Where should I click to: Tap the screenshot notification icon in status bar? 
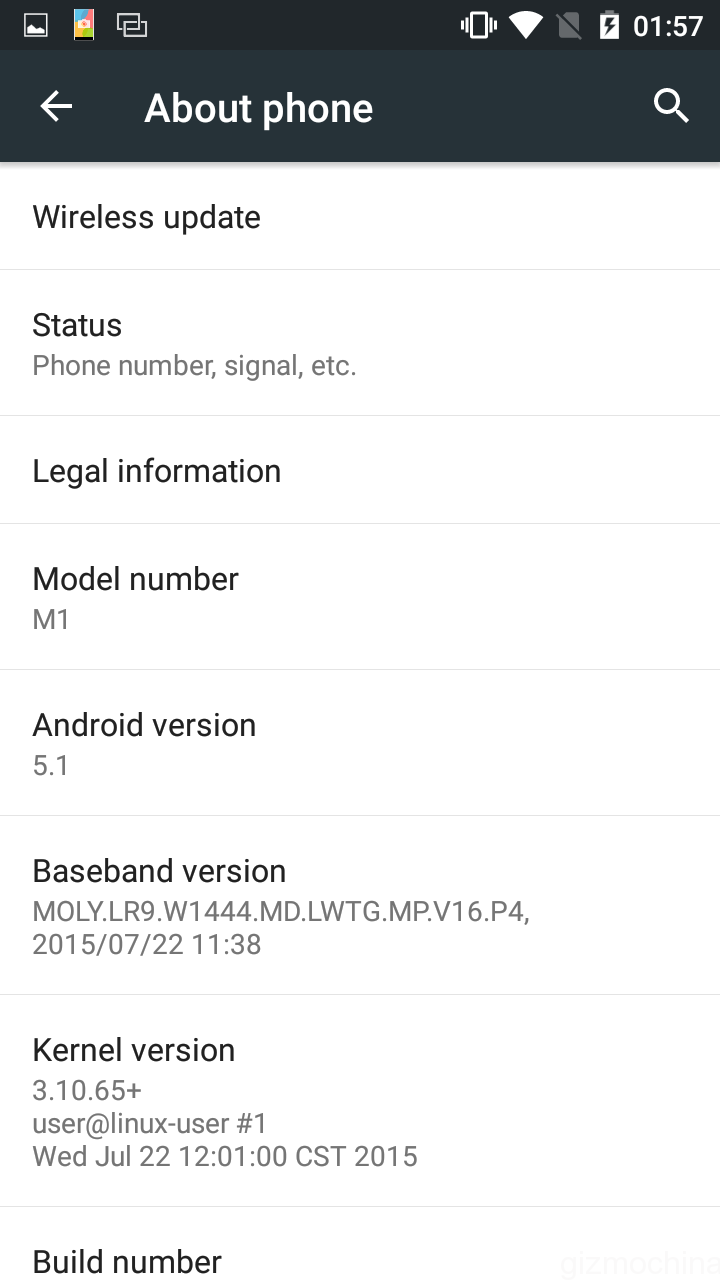point(131,25)
